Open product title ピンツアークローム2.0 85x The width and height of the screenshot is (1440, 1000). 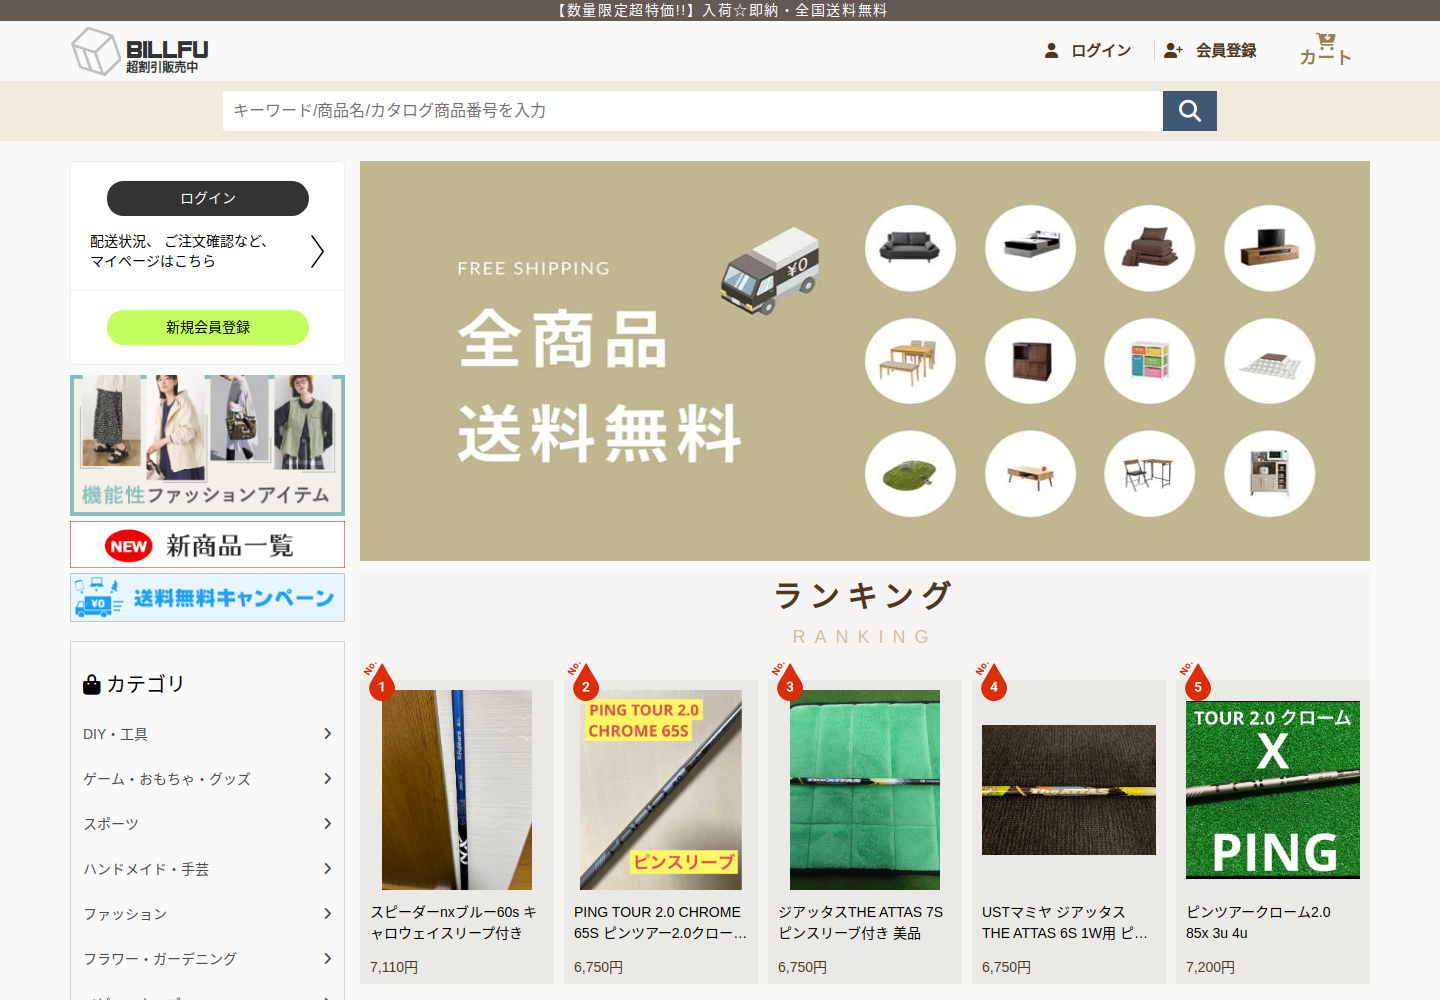1258,922
